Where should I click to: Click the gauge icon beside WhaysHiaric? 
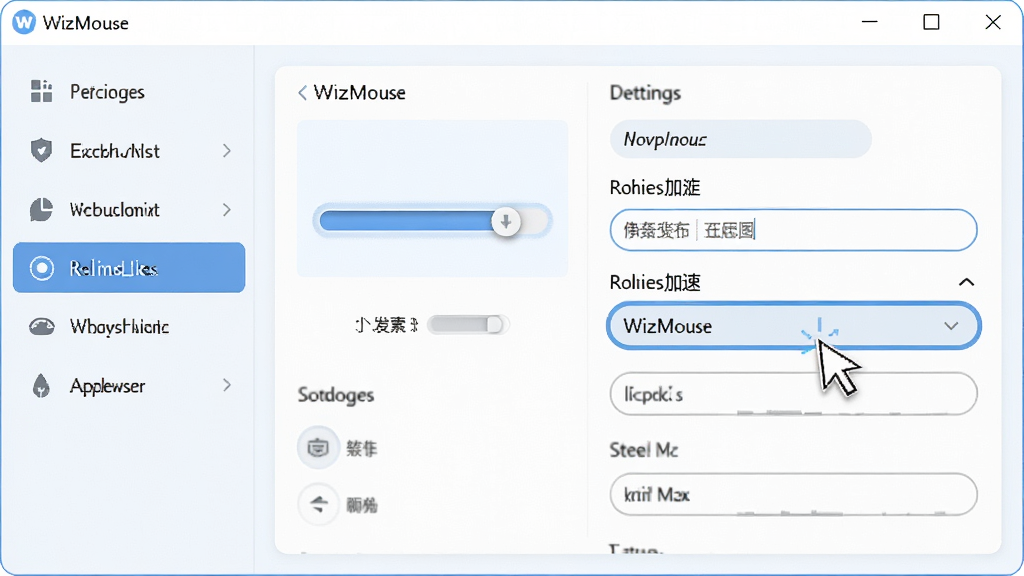41,326
